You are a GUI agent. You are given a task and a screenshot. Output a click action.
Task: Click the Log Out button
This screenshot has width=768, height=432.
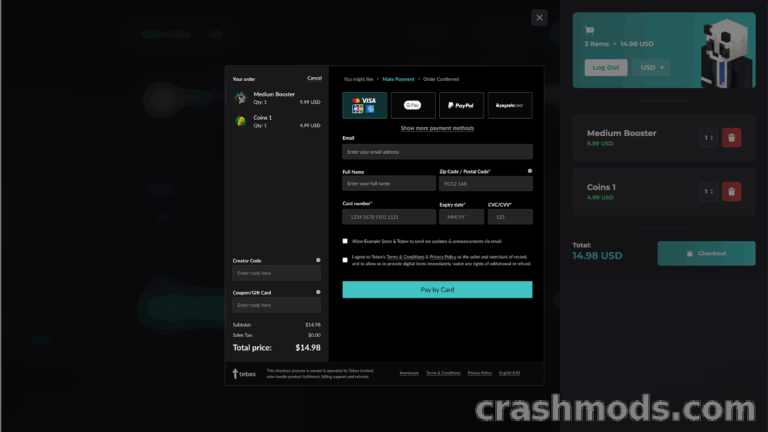click(x=606, y=68)
